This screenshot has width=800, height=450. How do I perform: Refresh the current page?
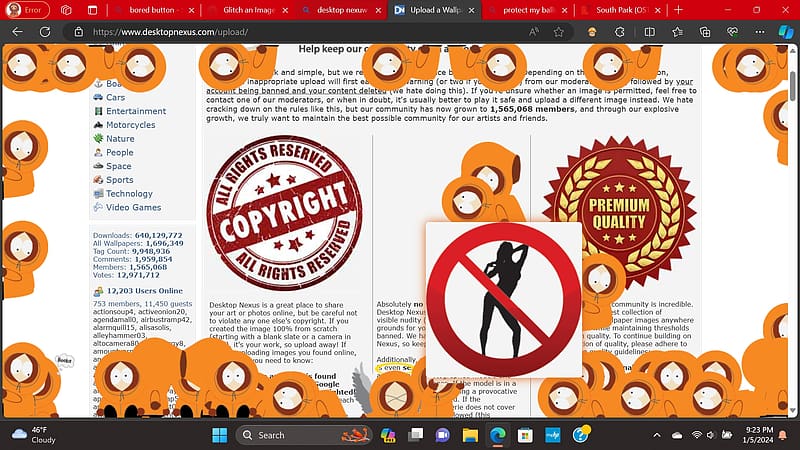[45, 32]
